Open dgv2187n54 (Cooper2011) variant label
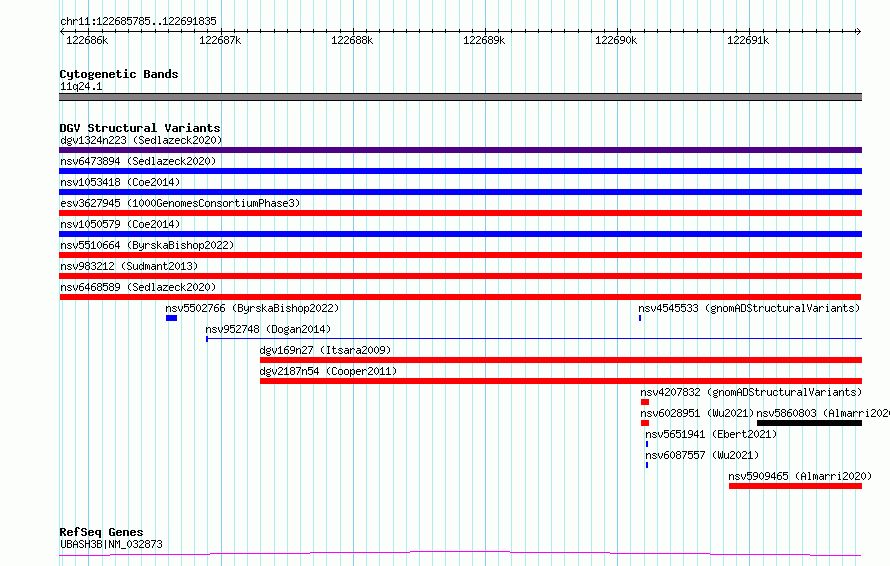 (x=328, y=371)
